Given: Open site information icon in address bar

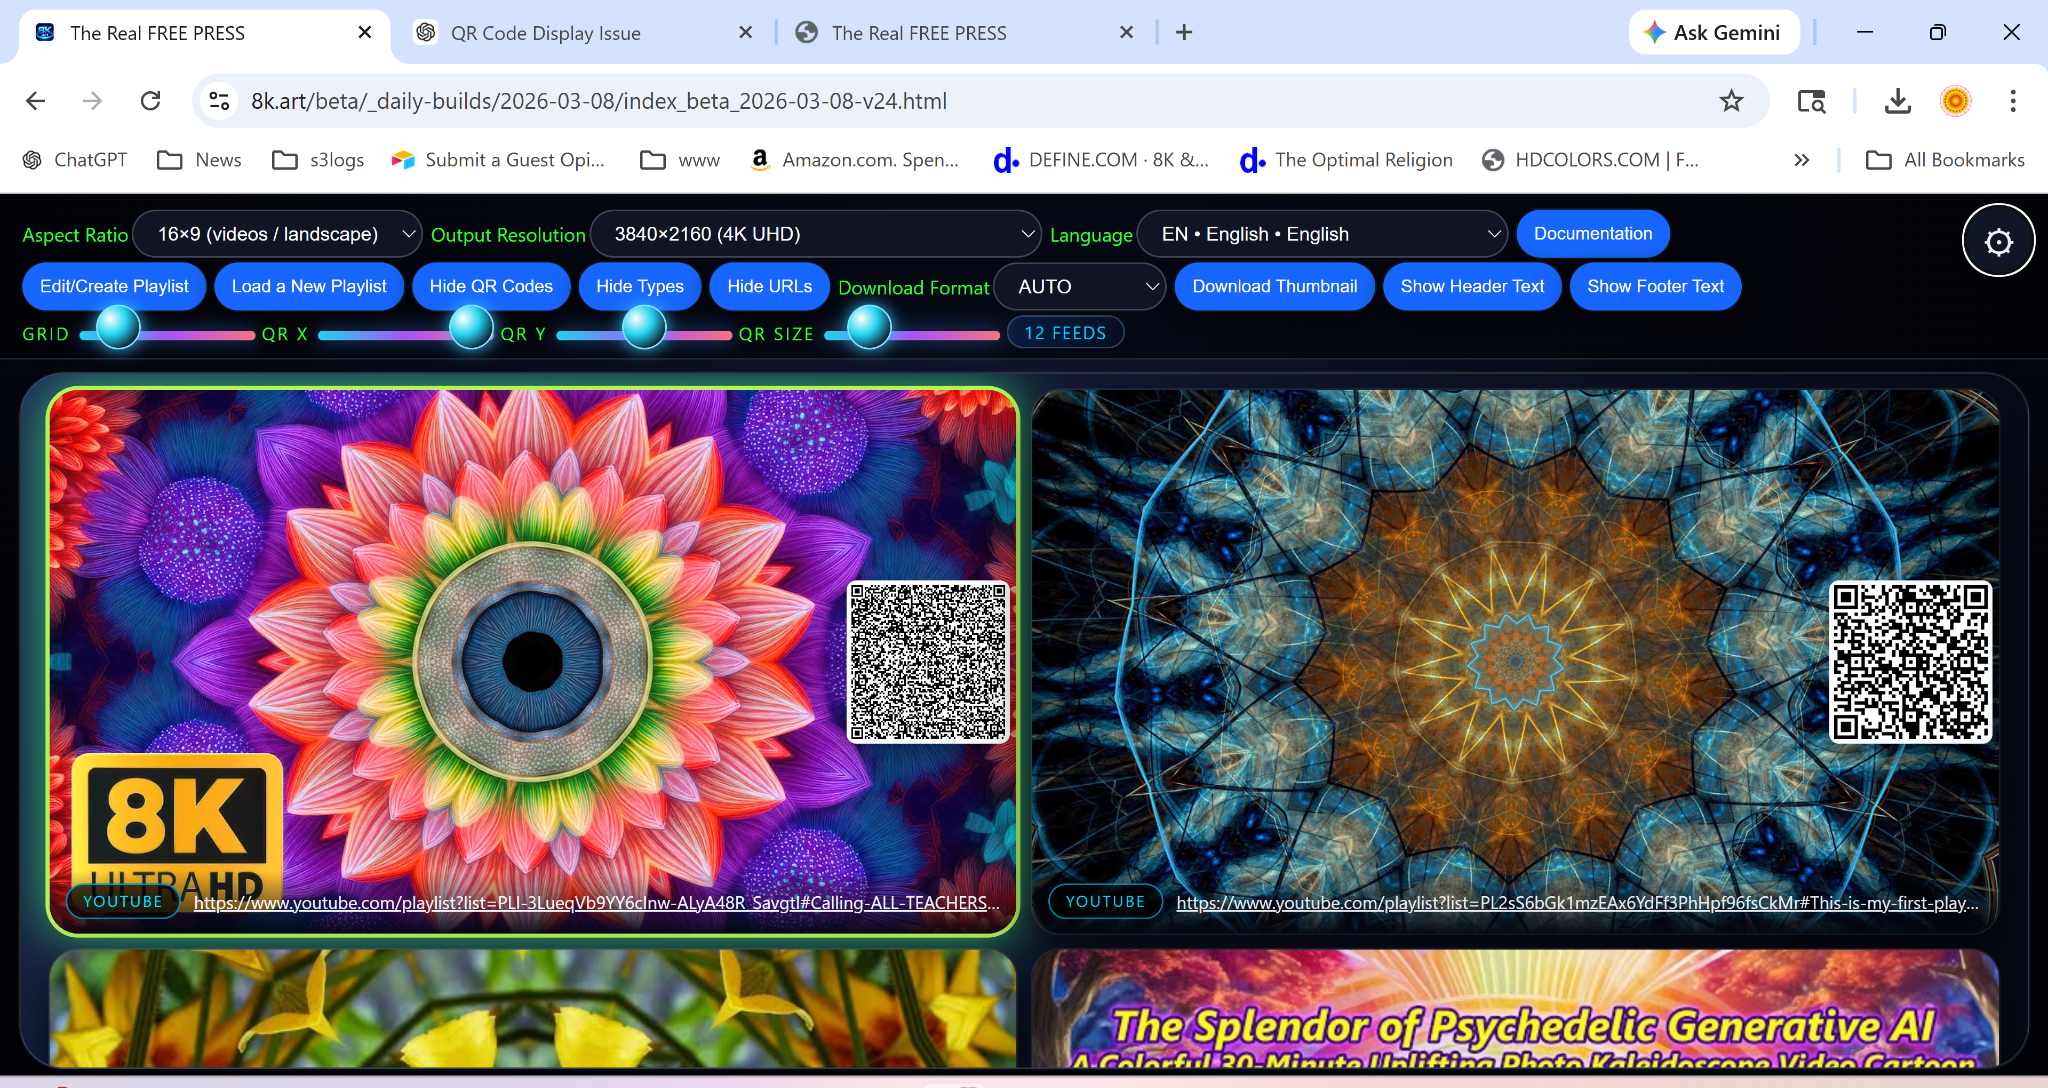Looking at the screenshot, I should tap(219, 101).
